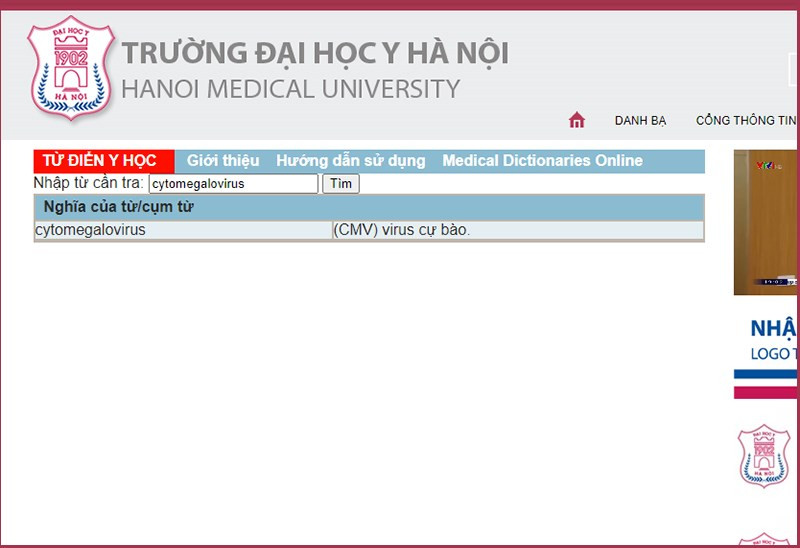Viewport: 800px width, 548px height.
Task: Select the TỪ ĐIỂN Y HỌC tab
Action: [x=104, y=161]
